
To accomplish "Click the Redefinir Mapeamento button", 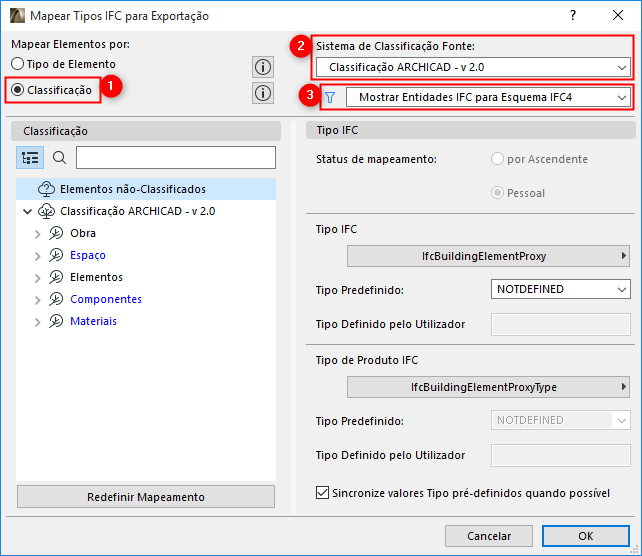I will (146, 497).
